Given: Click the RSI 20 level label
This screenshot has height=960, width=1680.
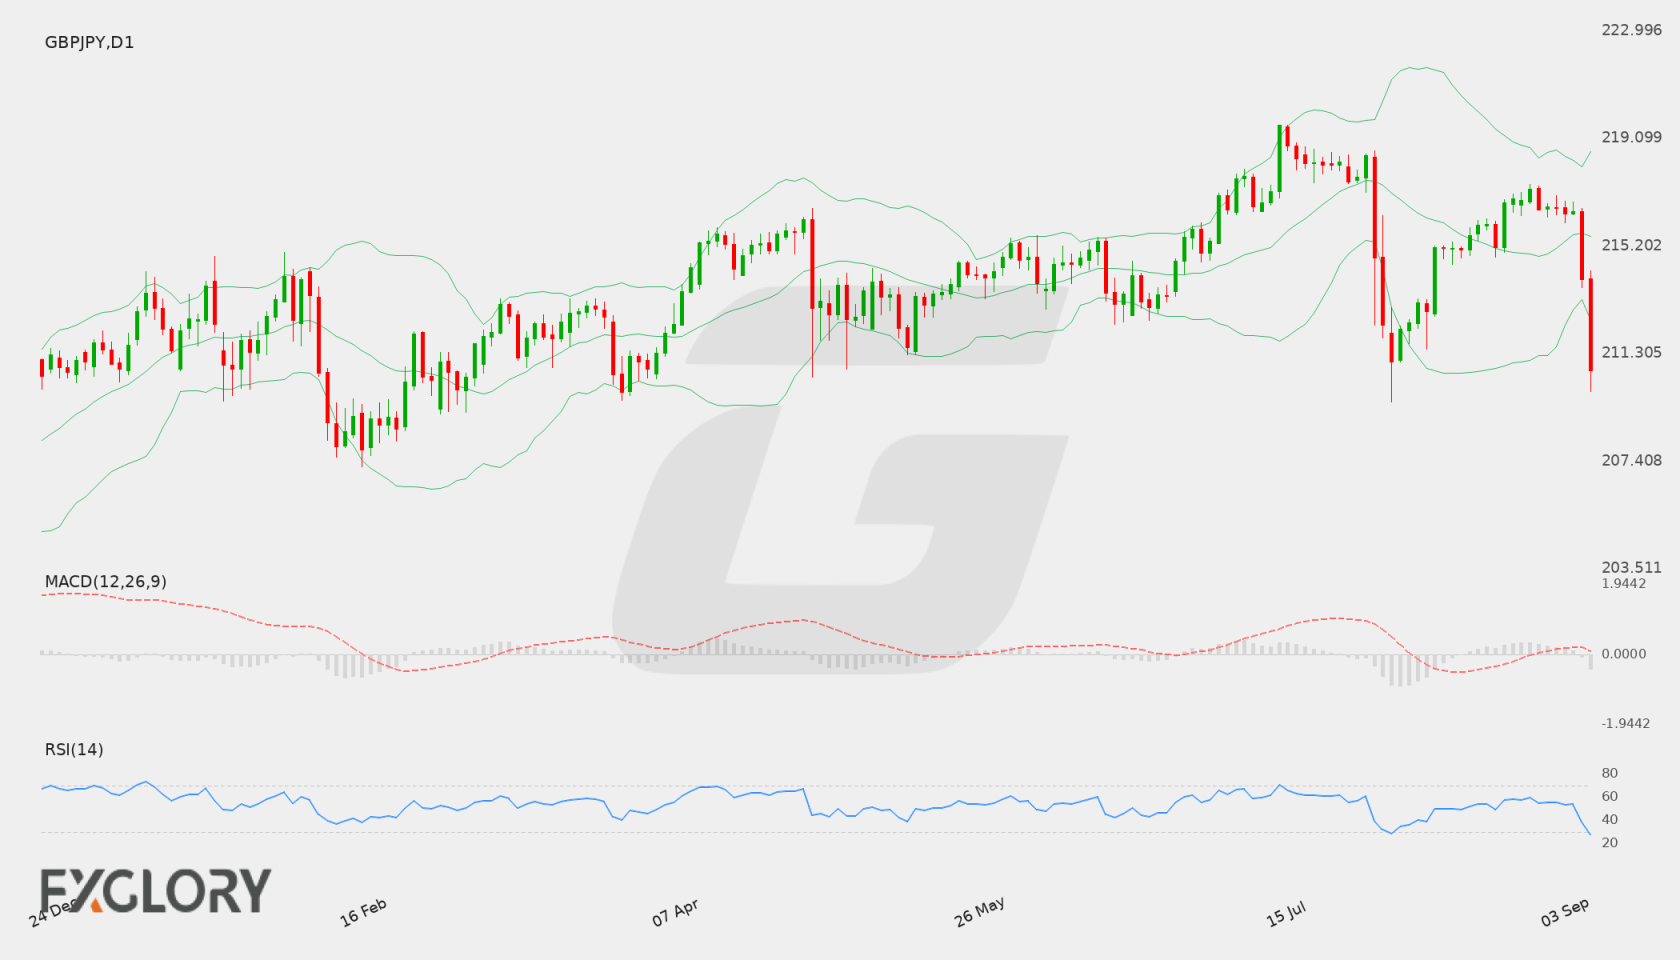Looking at the screenshot, I should pyautogui.click(x=1609, y=842).
